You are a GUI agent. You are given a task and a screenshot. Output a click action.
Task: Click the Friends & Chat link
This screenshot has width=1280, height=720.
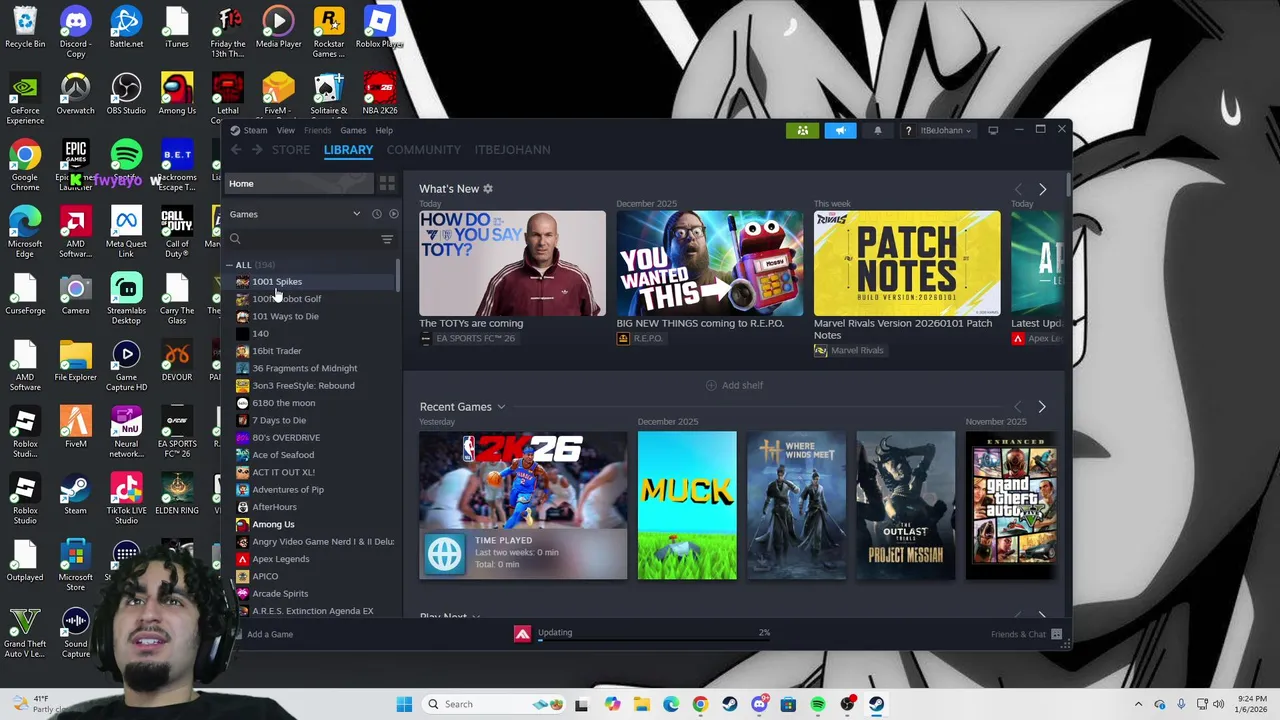(x=1018, y=634)
